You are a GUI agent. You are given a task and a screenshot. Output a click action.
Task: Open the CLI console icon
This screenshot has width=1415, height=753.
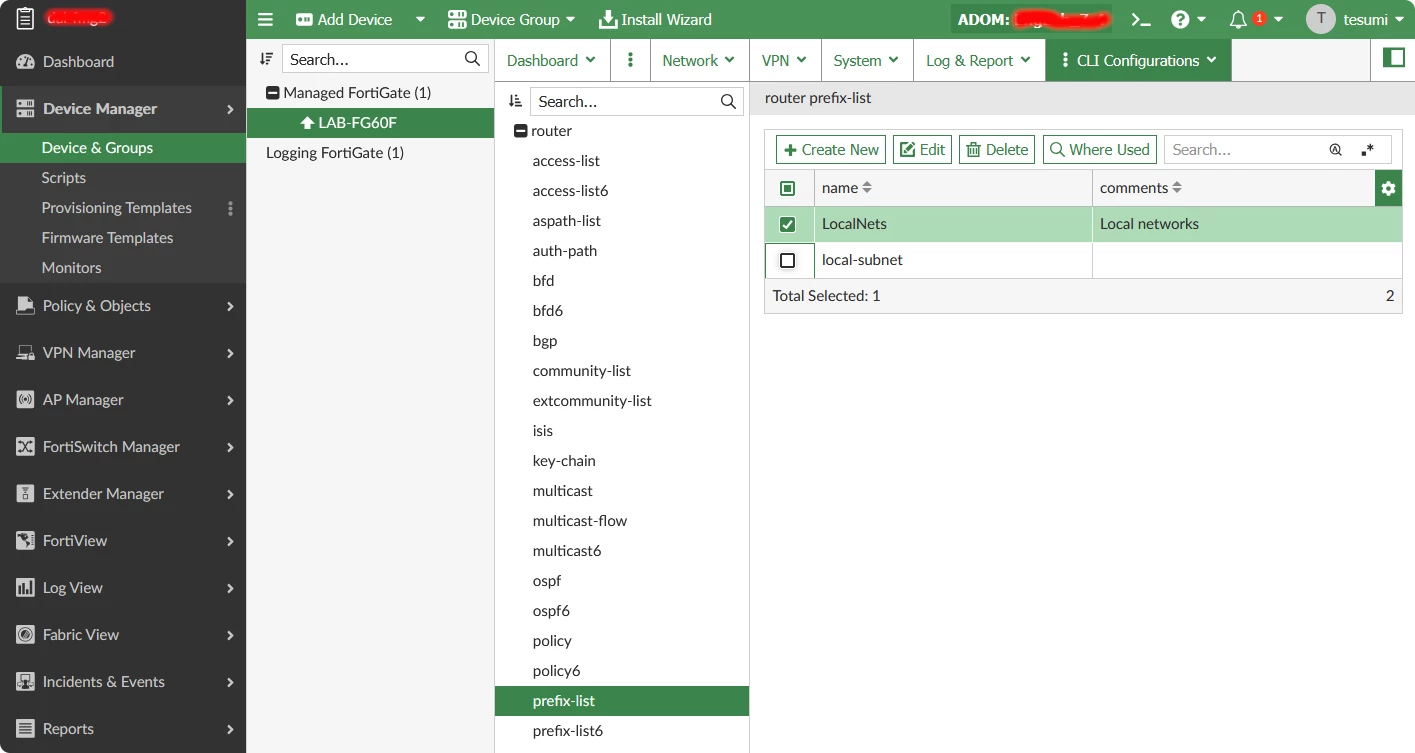tap(1141, 20)
